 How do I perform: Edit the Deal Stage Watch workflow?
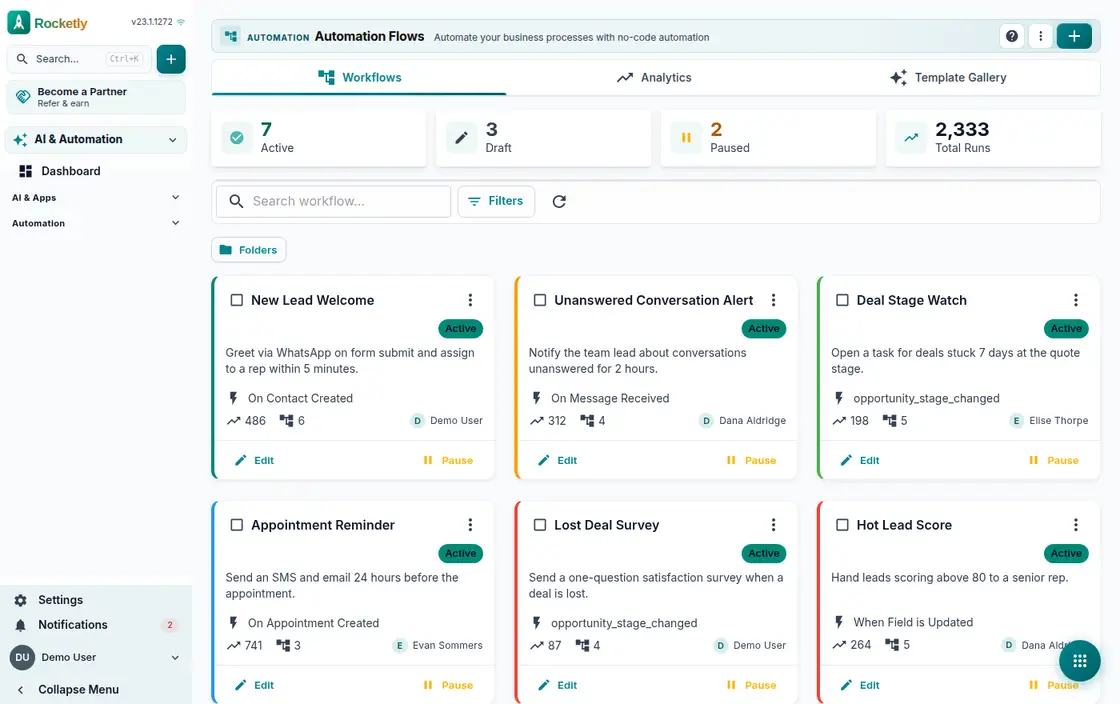click(x=860, y=461)
